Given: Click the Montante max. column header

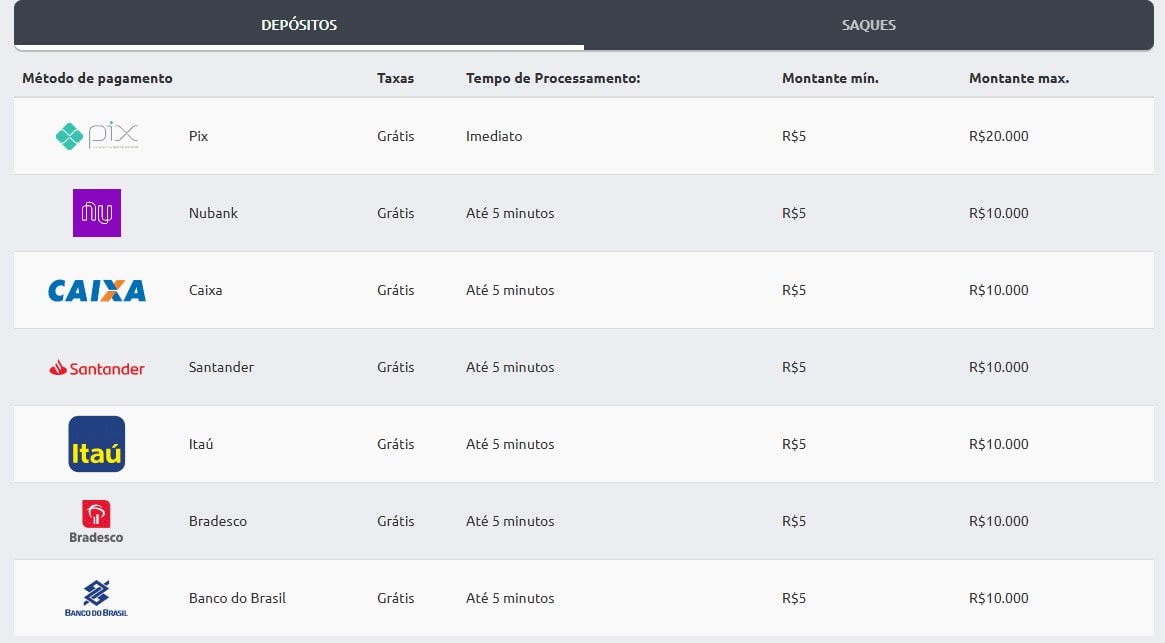Looking at the screenshot, I should coord(1018,78).
